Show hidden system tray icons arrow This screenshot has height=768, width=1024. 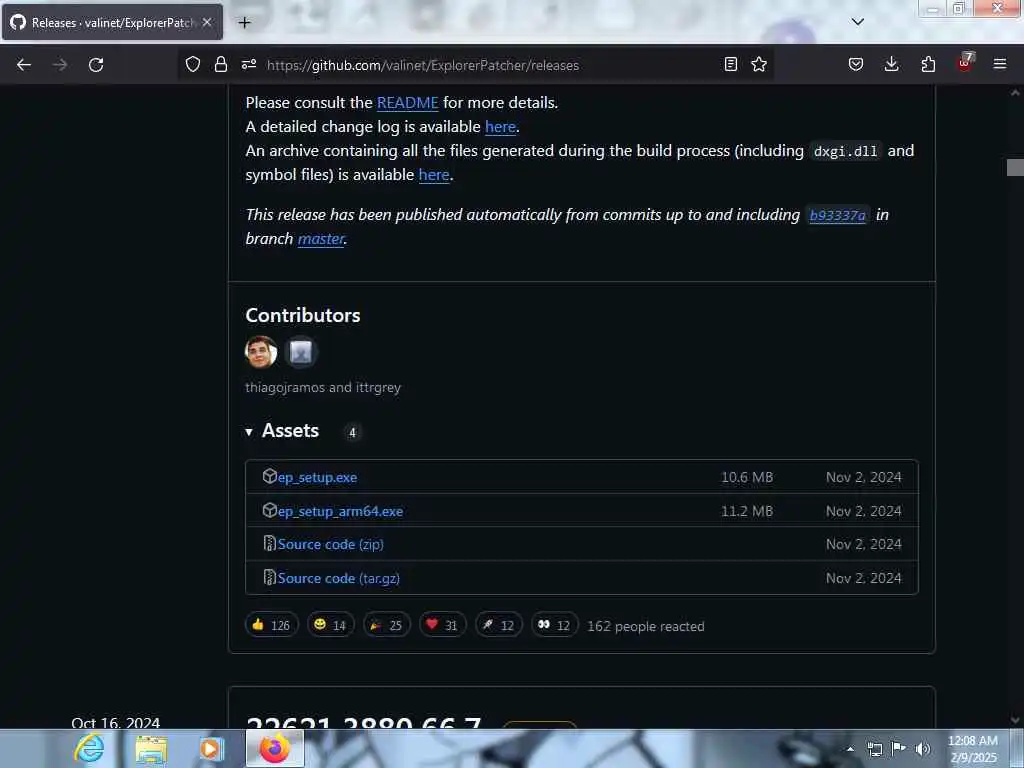tap(850, 749)
